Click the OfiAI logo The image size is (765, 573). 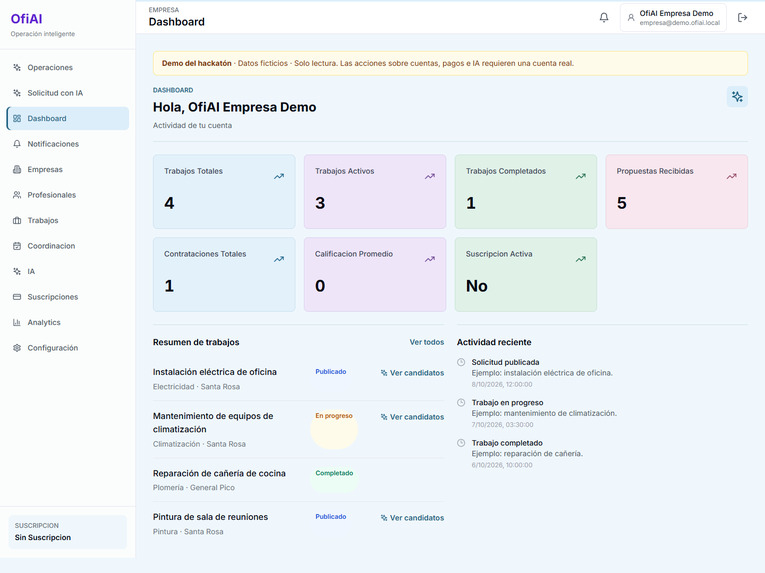click(26, 19)
